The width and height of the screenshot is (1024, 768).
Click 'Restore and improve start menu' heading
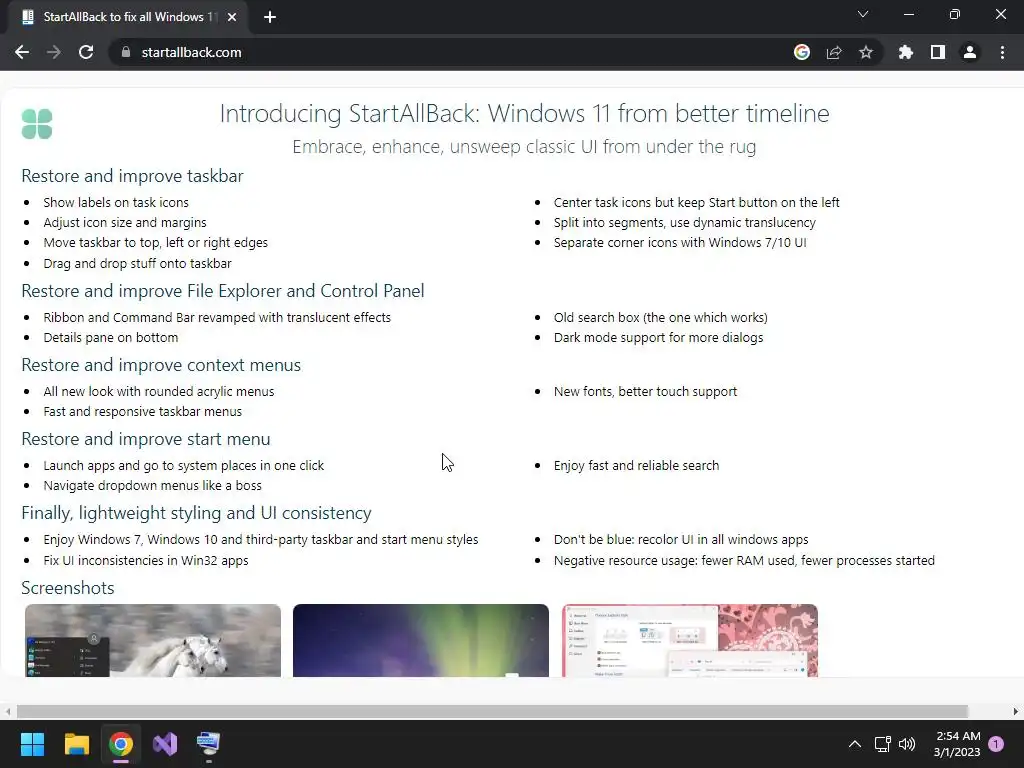pos(146,439)
